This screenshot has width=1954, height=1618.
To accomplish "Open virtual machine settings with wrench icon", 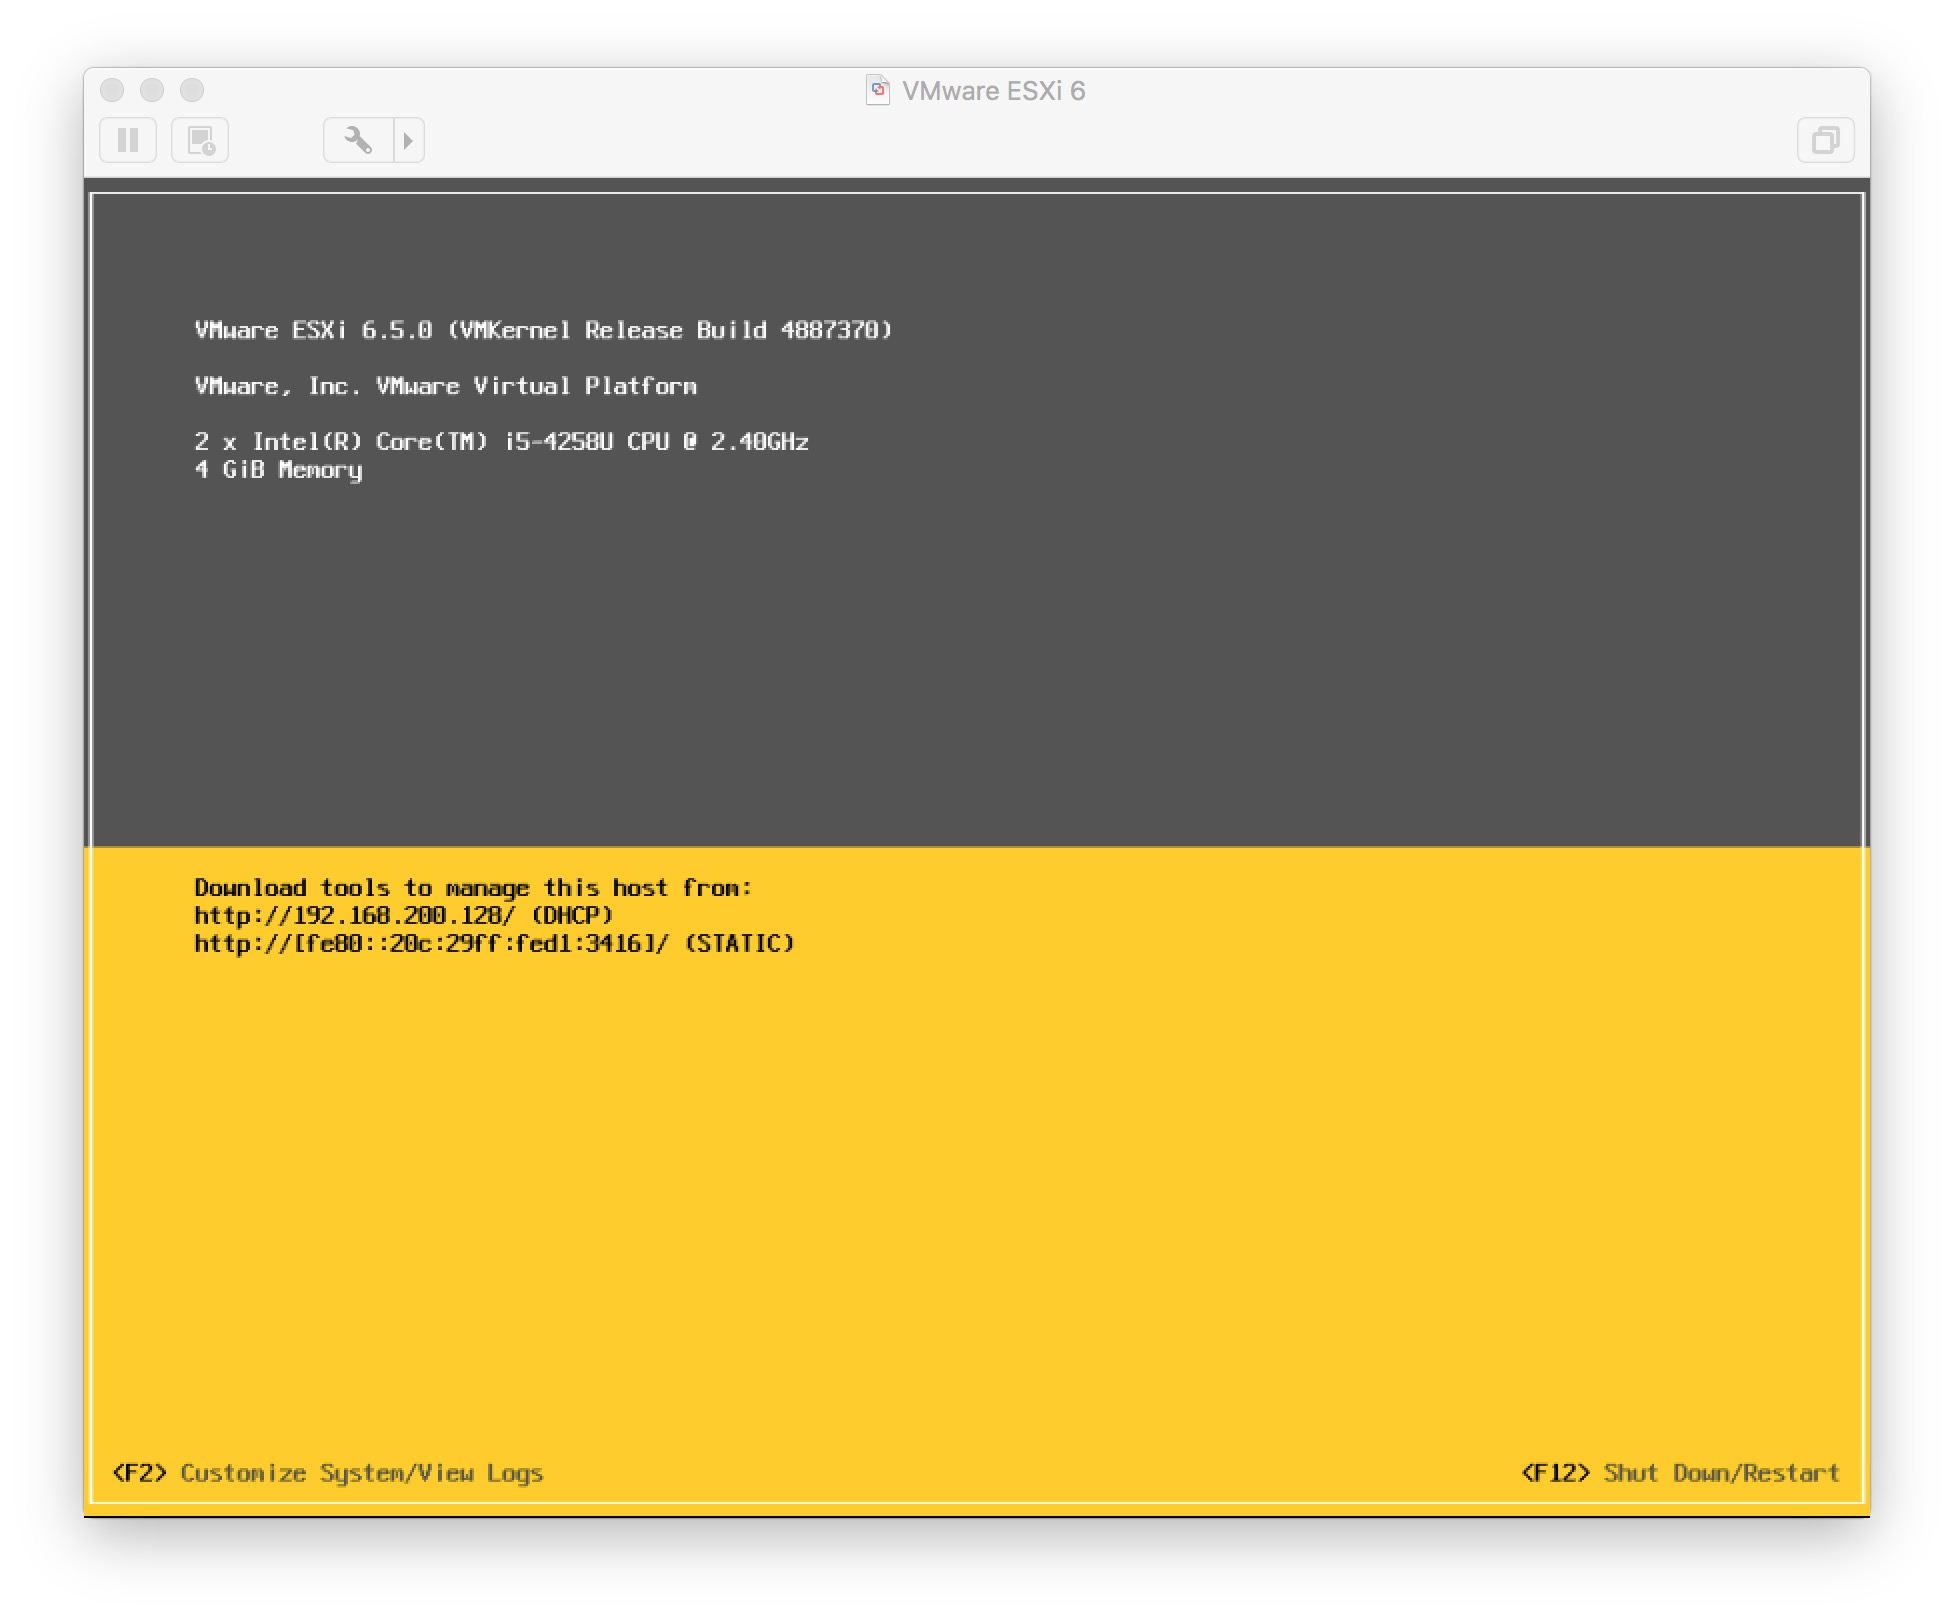I will pos(360,140).
